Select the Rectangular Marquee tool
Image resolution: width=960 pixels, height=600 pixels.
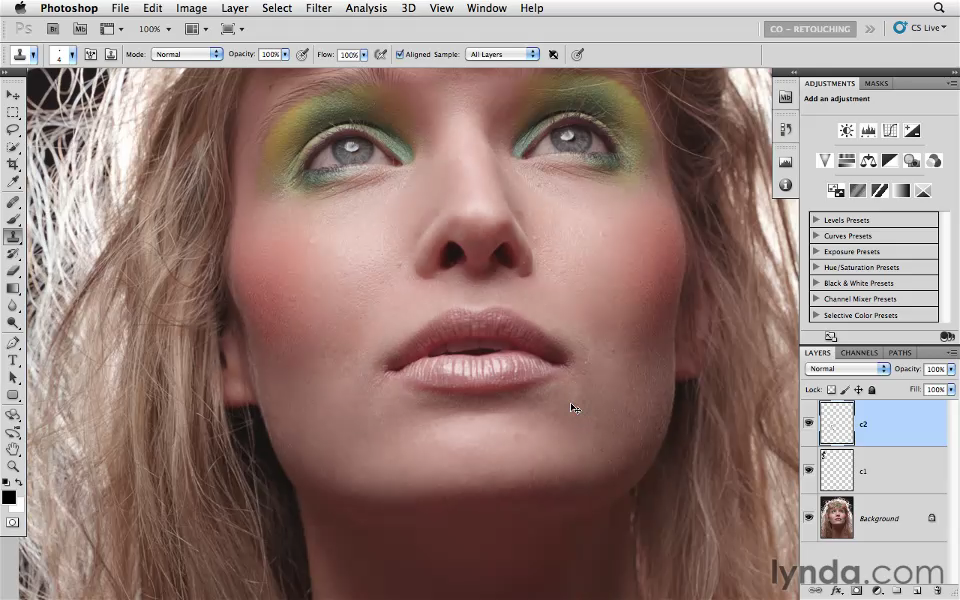pyautogui.click(x=12, y=113)
